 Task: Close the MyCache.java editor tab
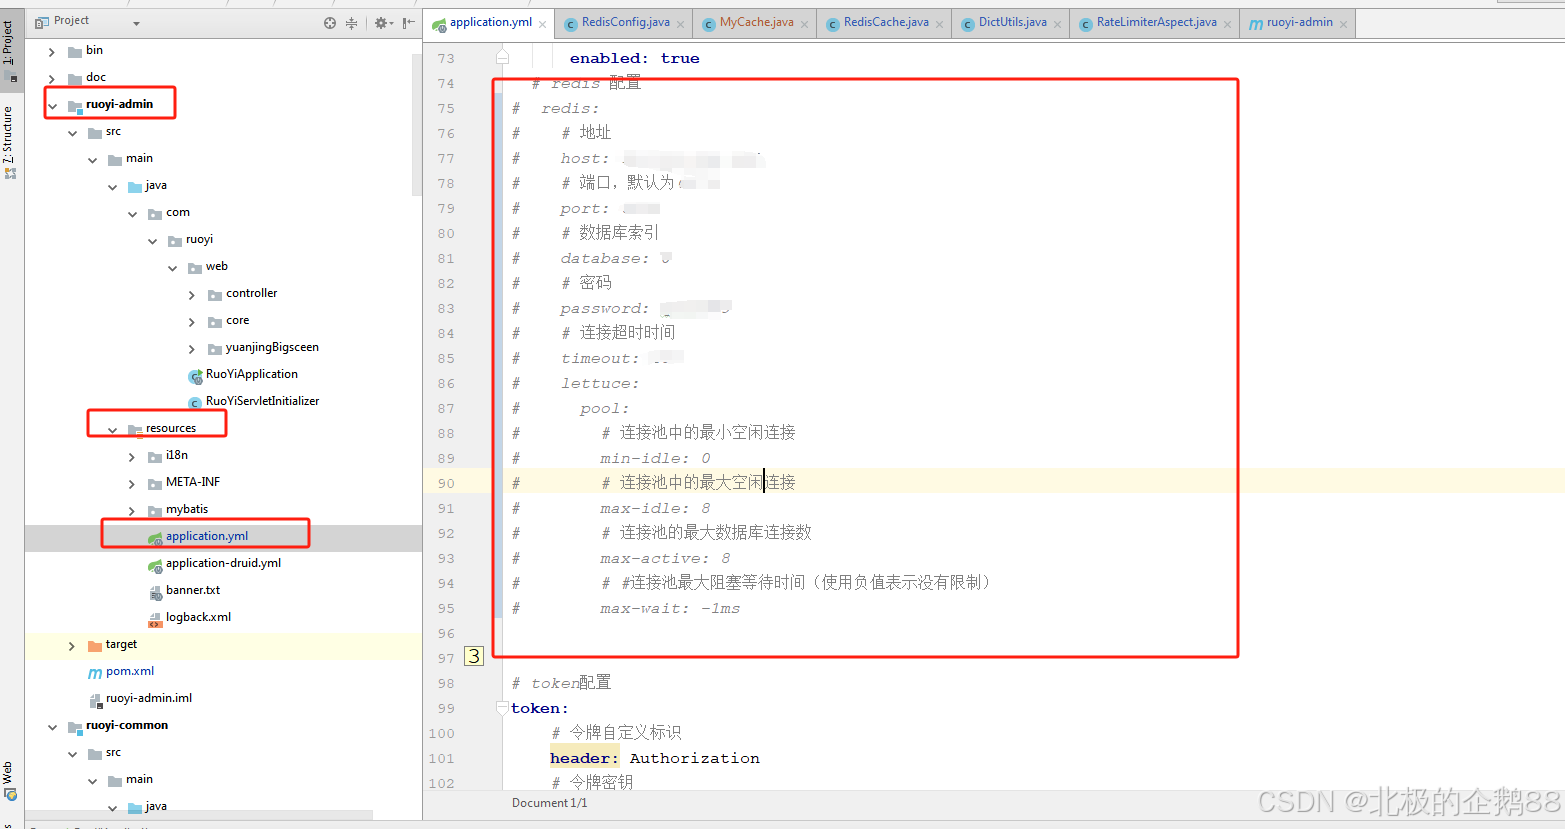pos(804,24)
